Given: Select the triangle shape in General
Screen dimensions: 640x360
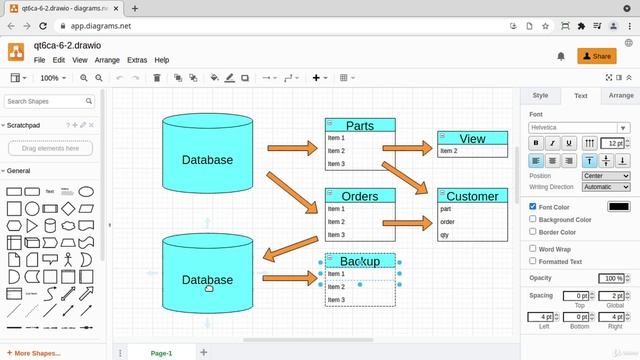Looking at the screenshot, I should (32, 226).
